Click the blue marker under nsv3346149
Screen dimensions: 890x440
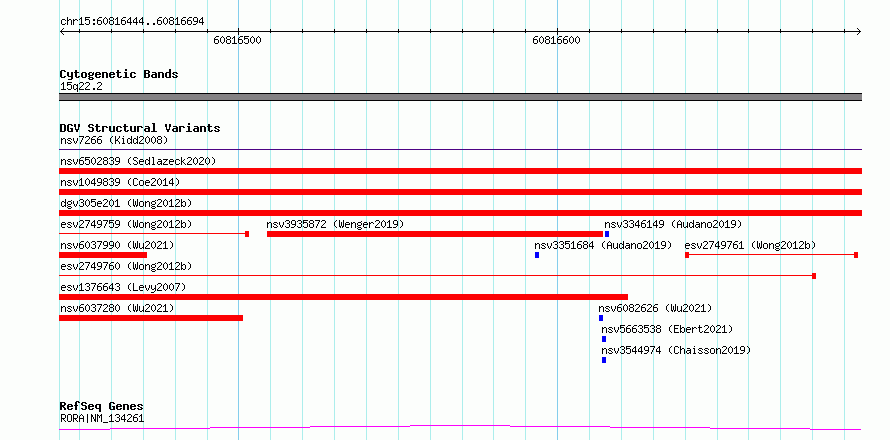(x=607, y=234)
